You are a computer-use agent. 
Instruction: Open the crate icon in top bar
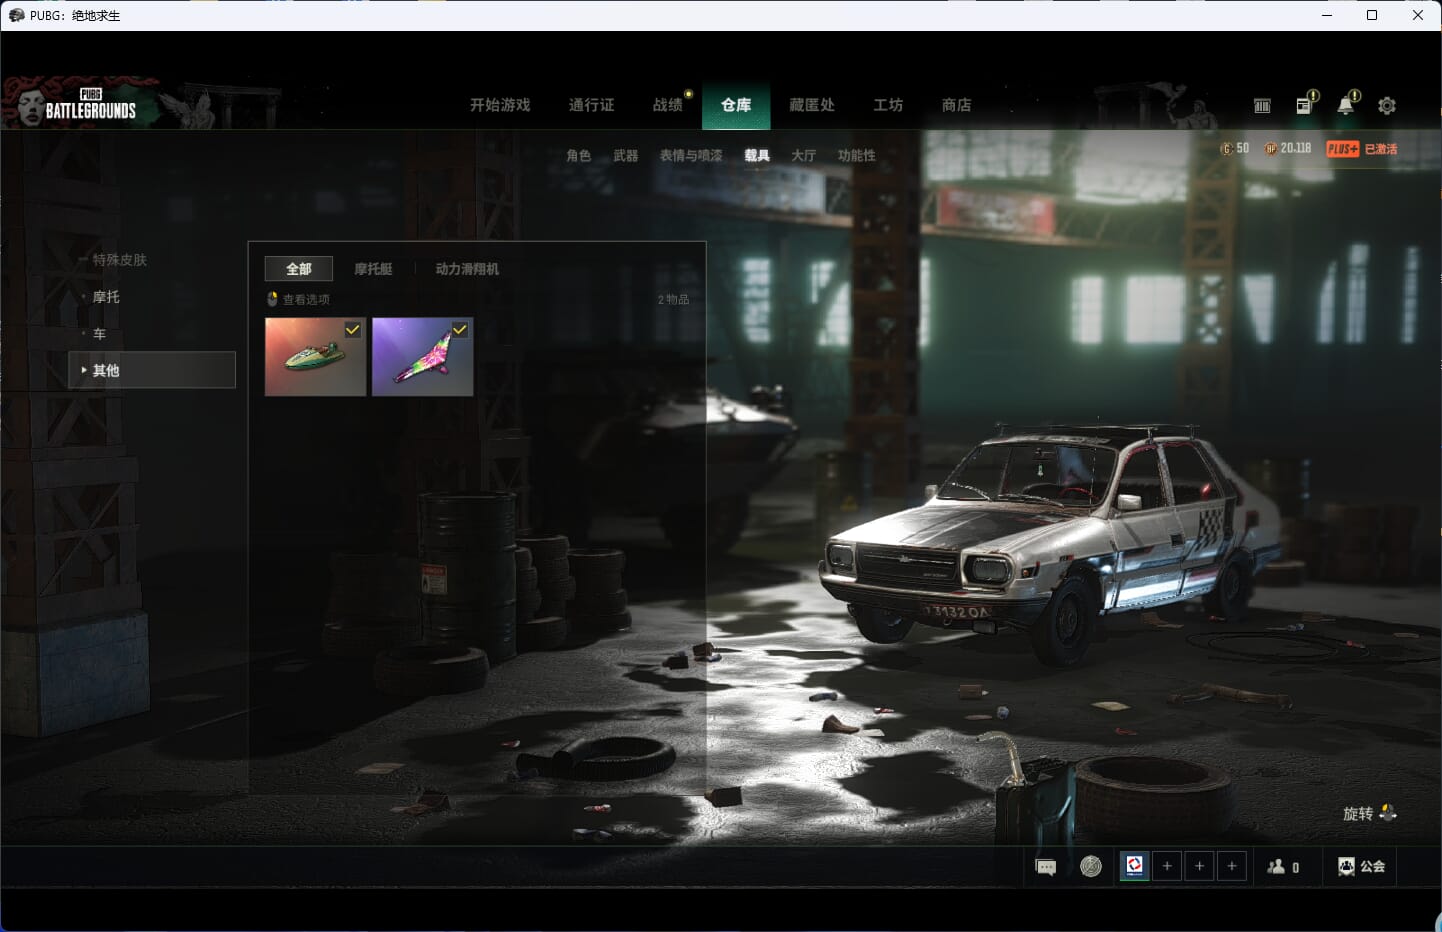(1262, 105)
